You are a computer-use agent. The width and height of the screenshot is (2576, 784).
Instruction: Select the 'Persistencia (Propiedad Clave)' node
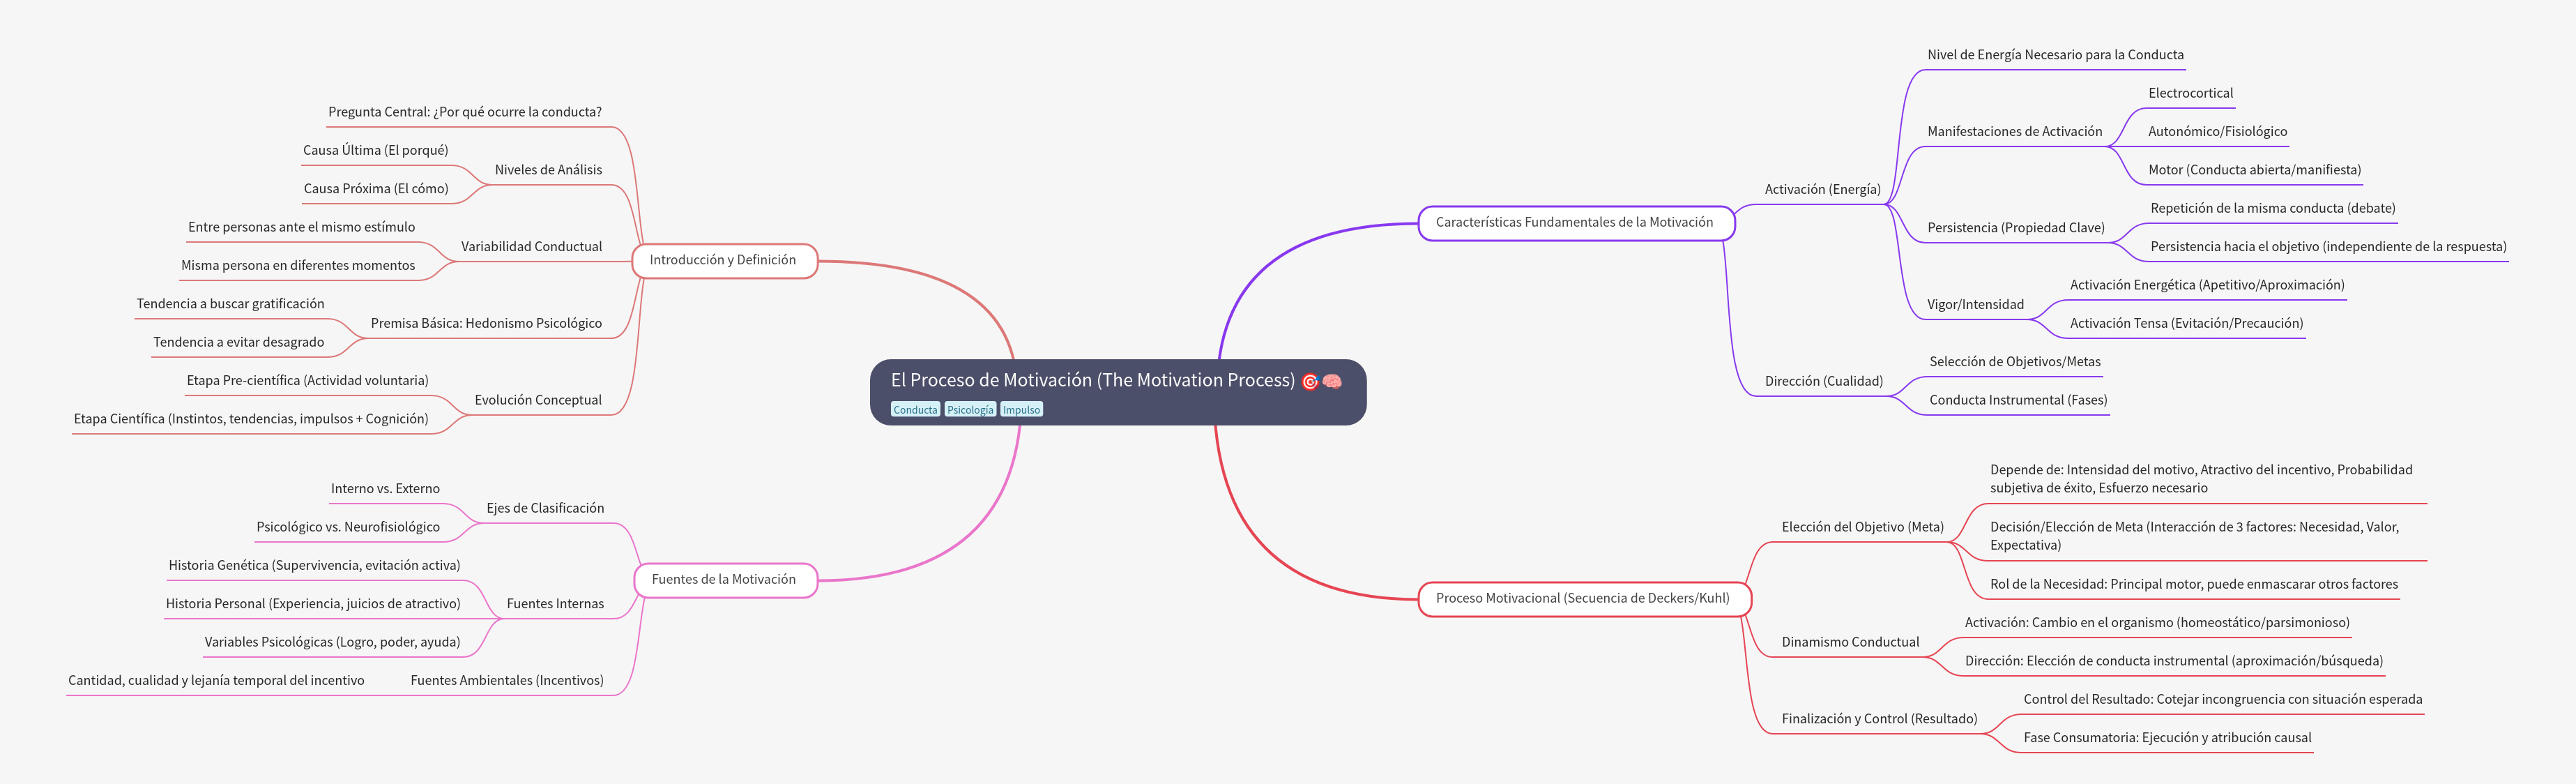[2016, 227]
